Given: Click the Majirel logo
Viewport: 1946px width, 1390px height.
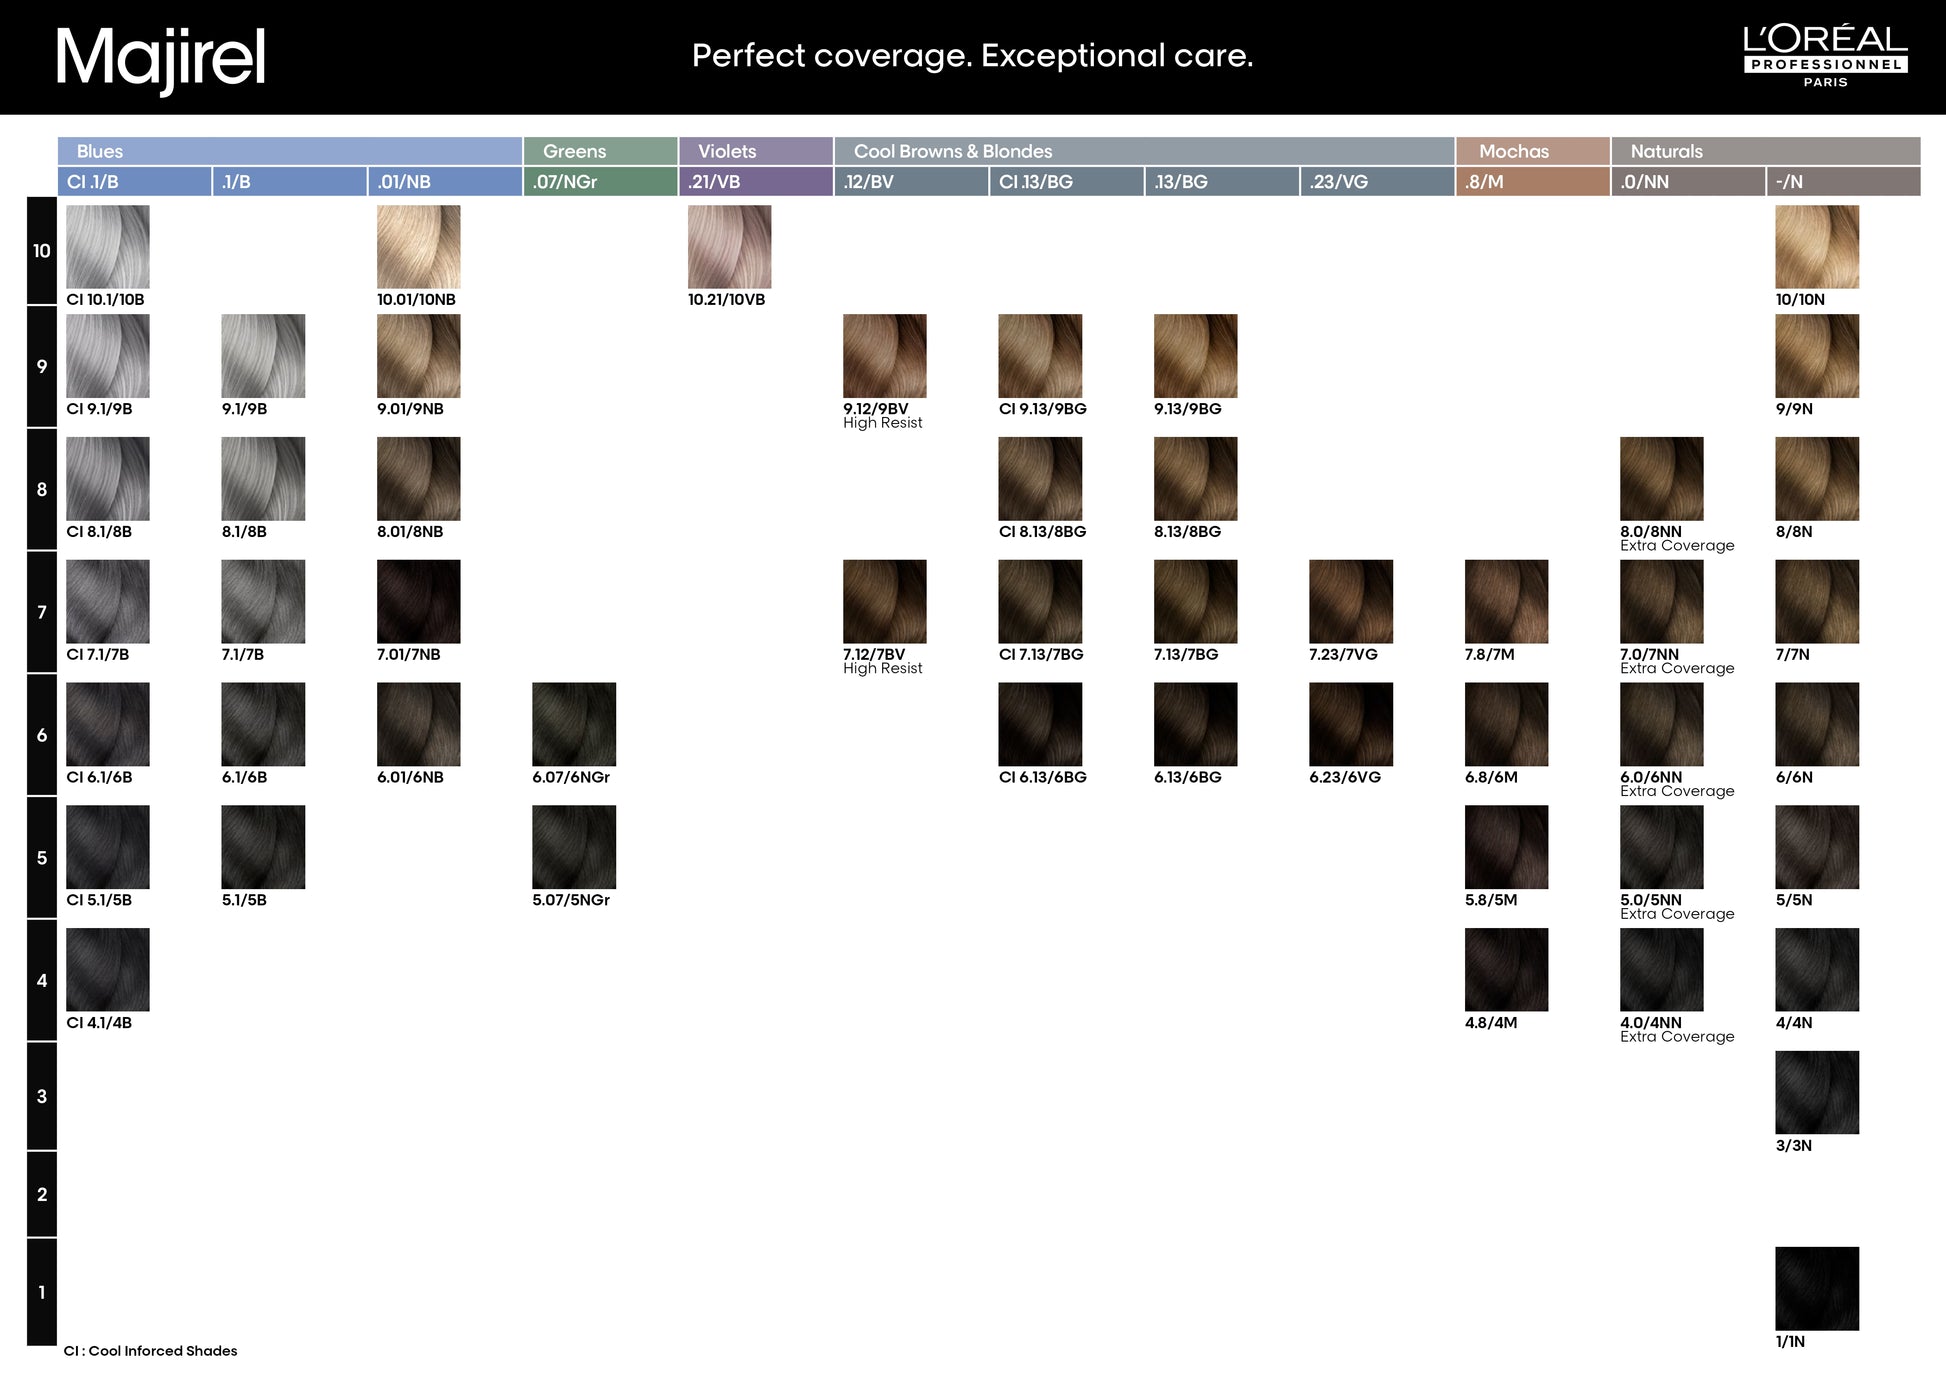Looking at the screenshot, I should point(161,58).
